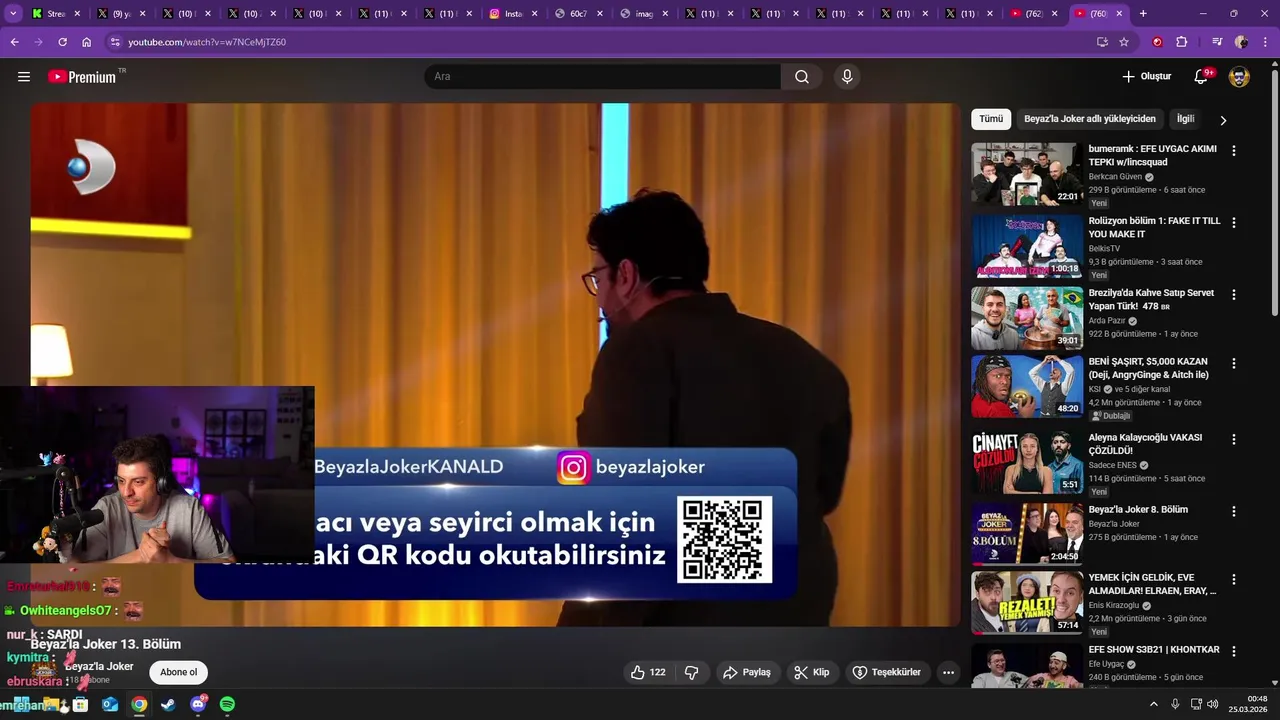Open the Beyaz'la Joker 8. Bölüm thumbnail

(1027, 534)
